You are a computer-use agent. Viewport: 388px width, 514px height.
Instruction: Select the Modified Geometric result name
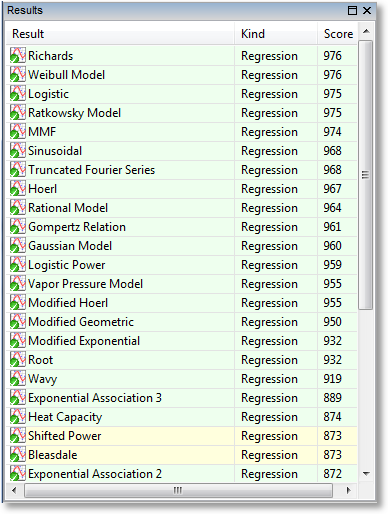click(x=81, y=322)
